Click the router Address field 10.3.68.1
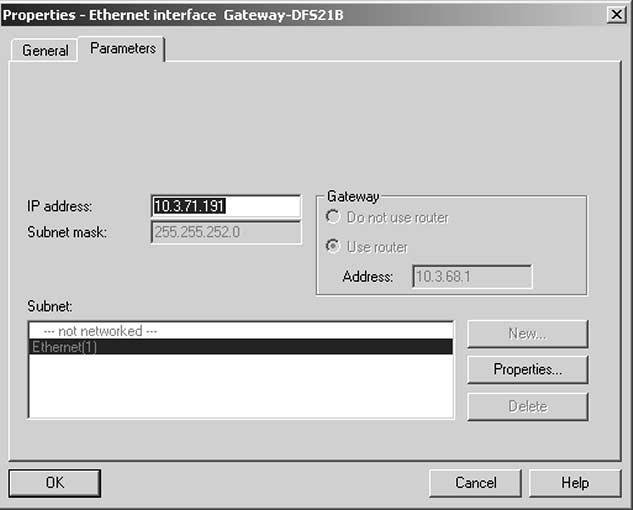Screen dimensions: 633x510 coord(472,277)
